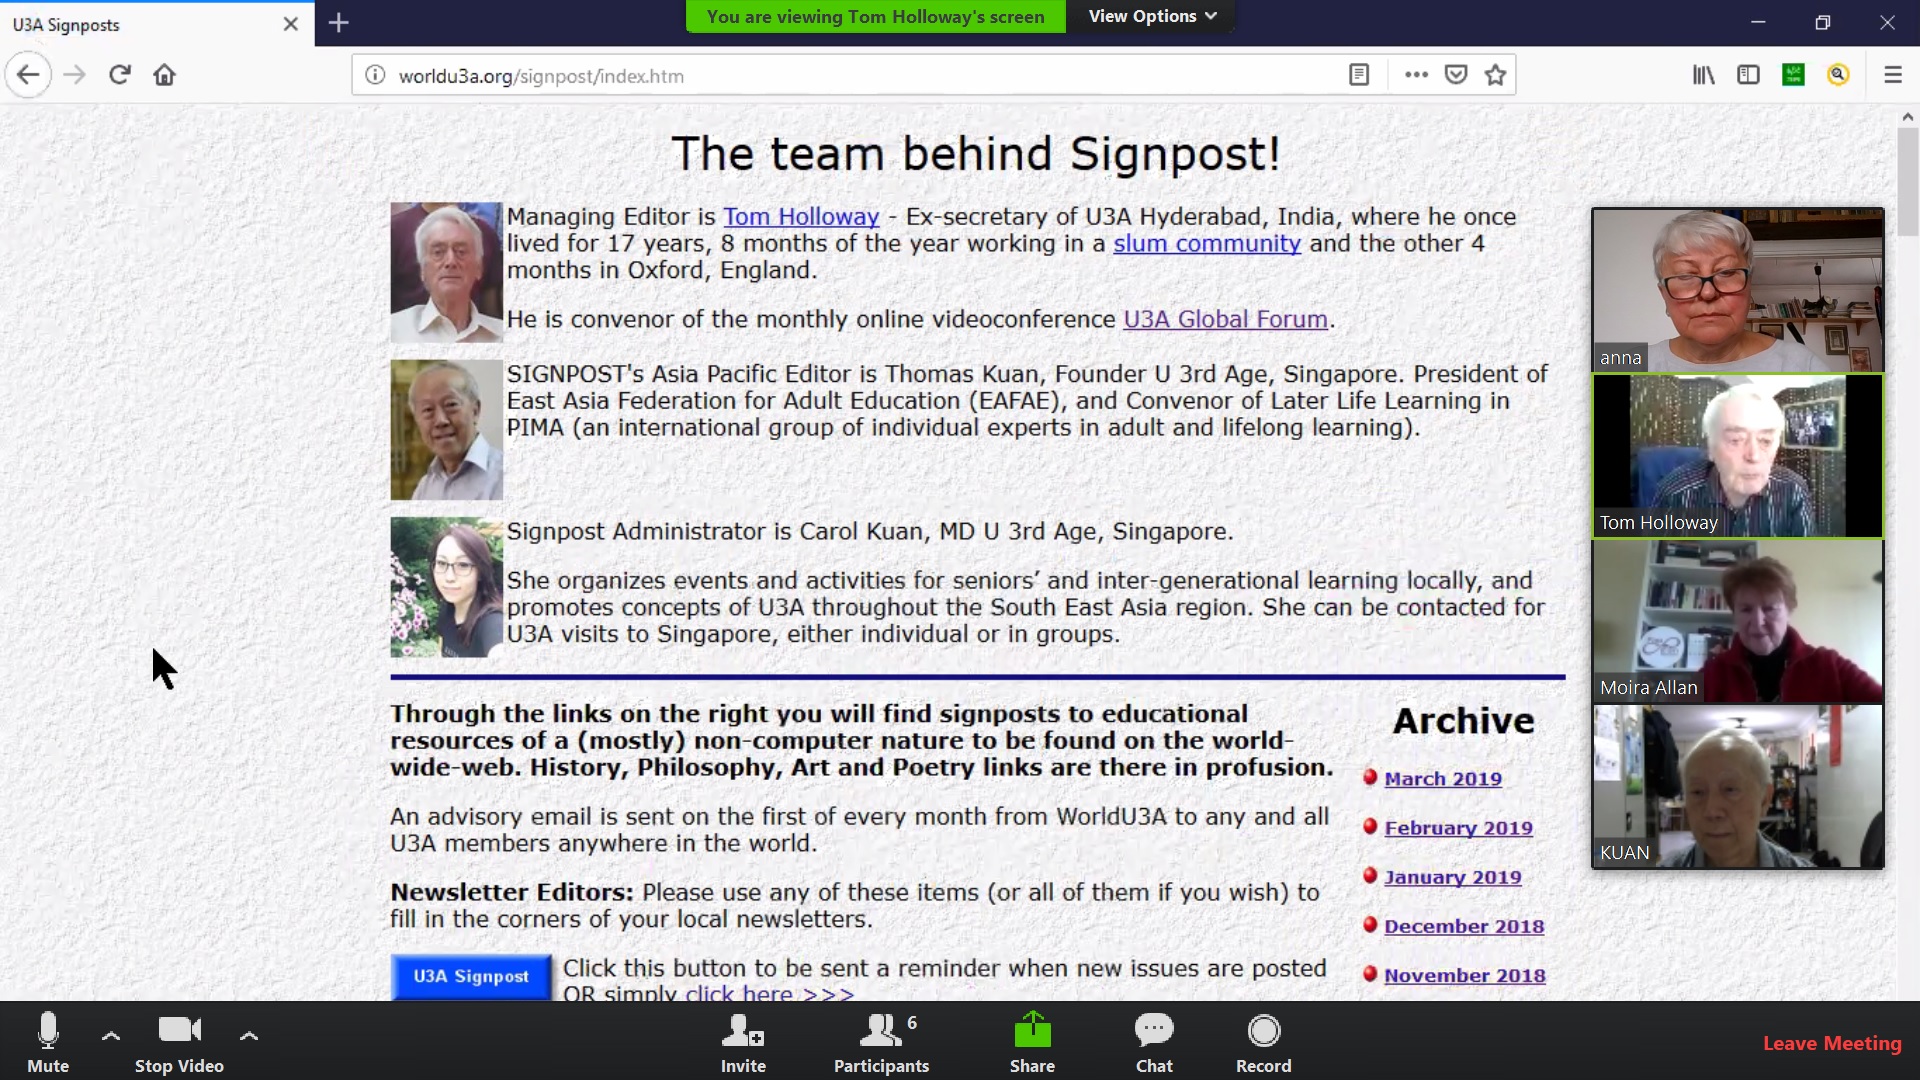Click Invite in the Zoom toolbar
Screen dimensions: 1920x1080
click(743, 1042)
